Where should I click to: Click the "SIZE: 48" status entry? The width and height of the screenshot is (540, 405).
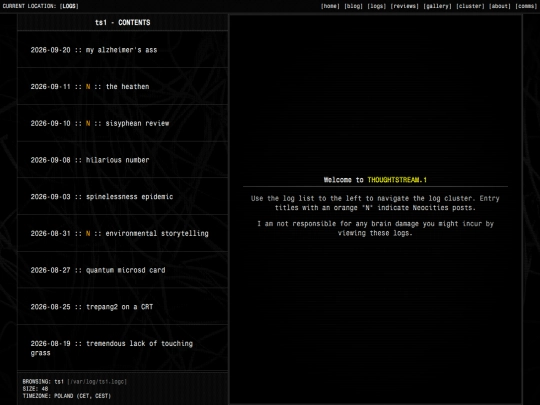35,389
